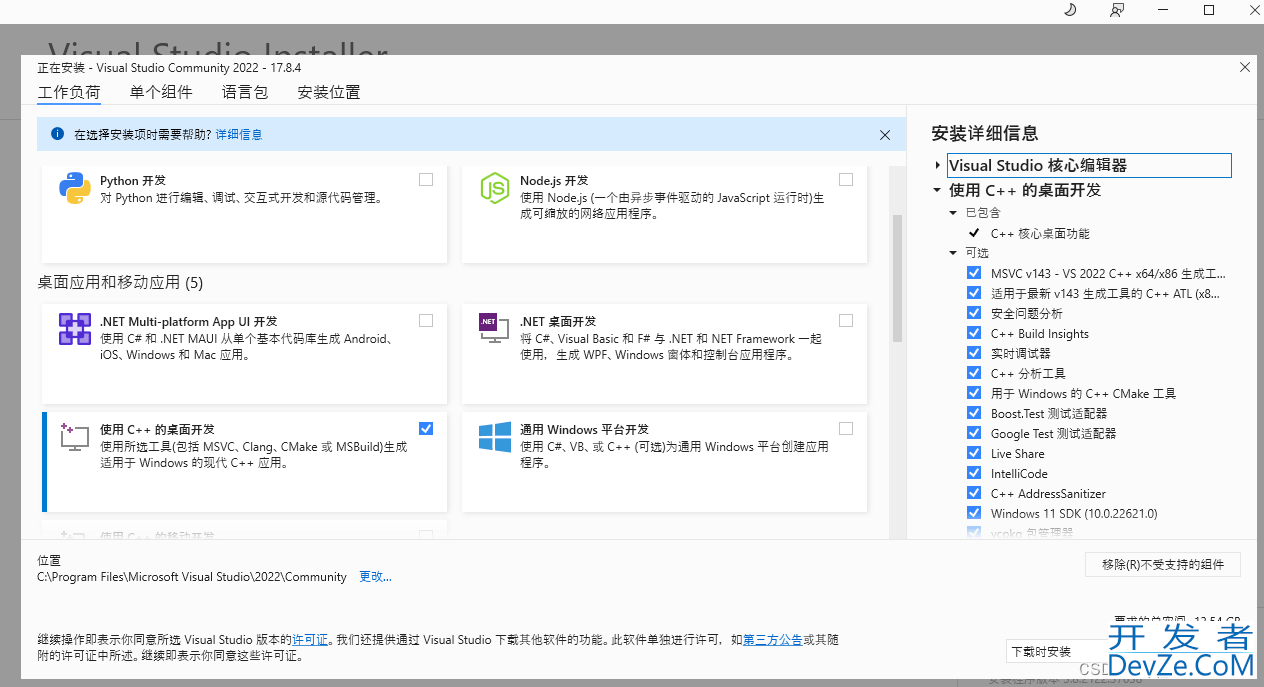Uncheck Live Share option
The image size is (1264, 687).
point(974,453)
